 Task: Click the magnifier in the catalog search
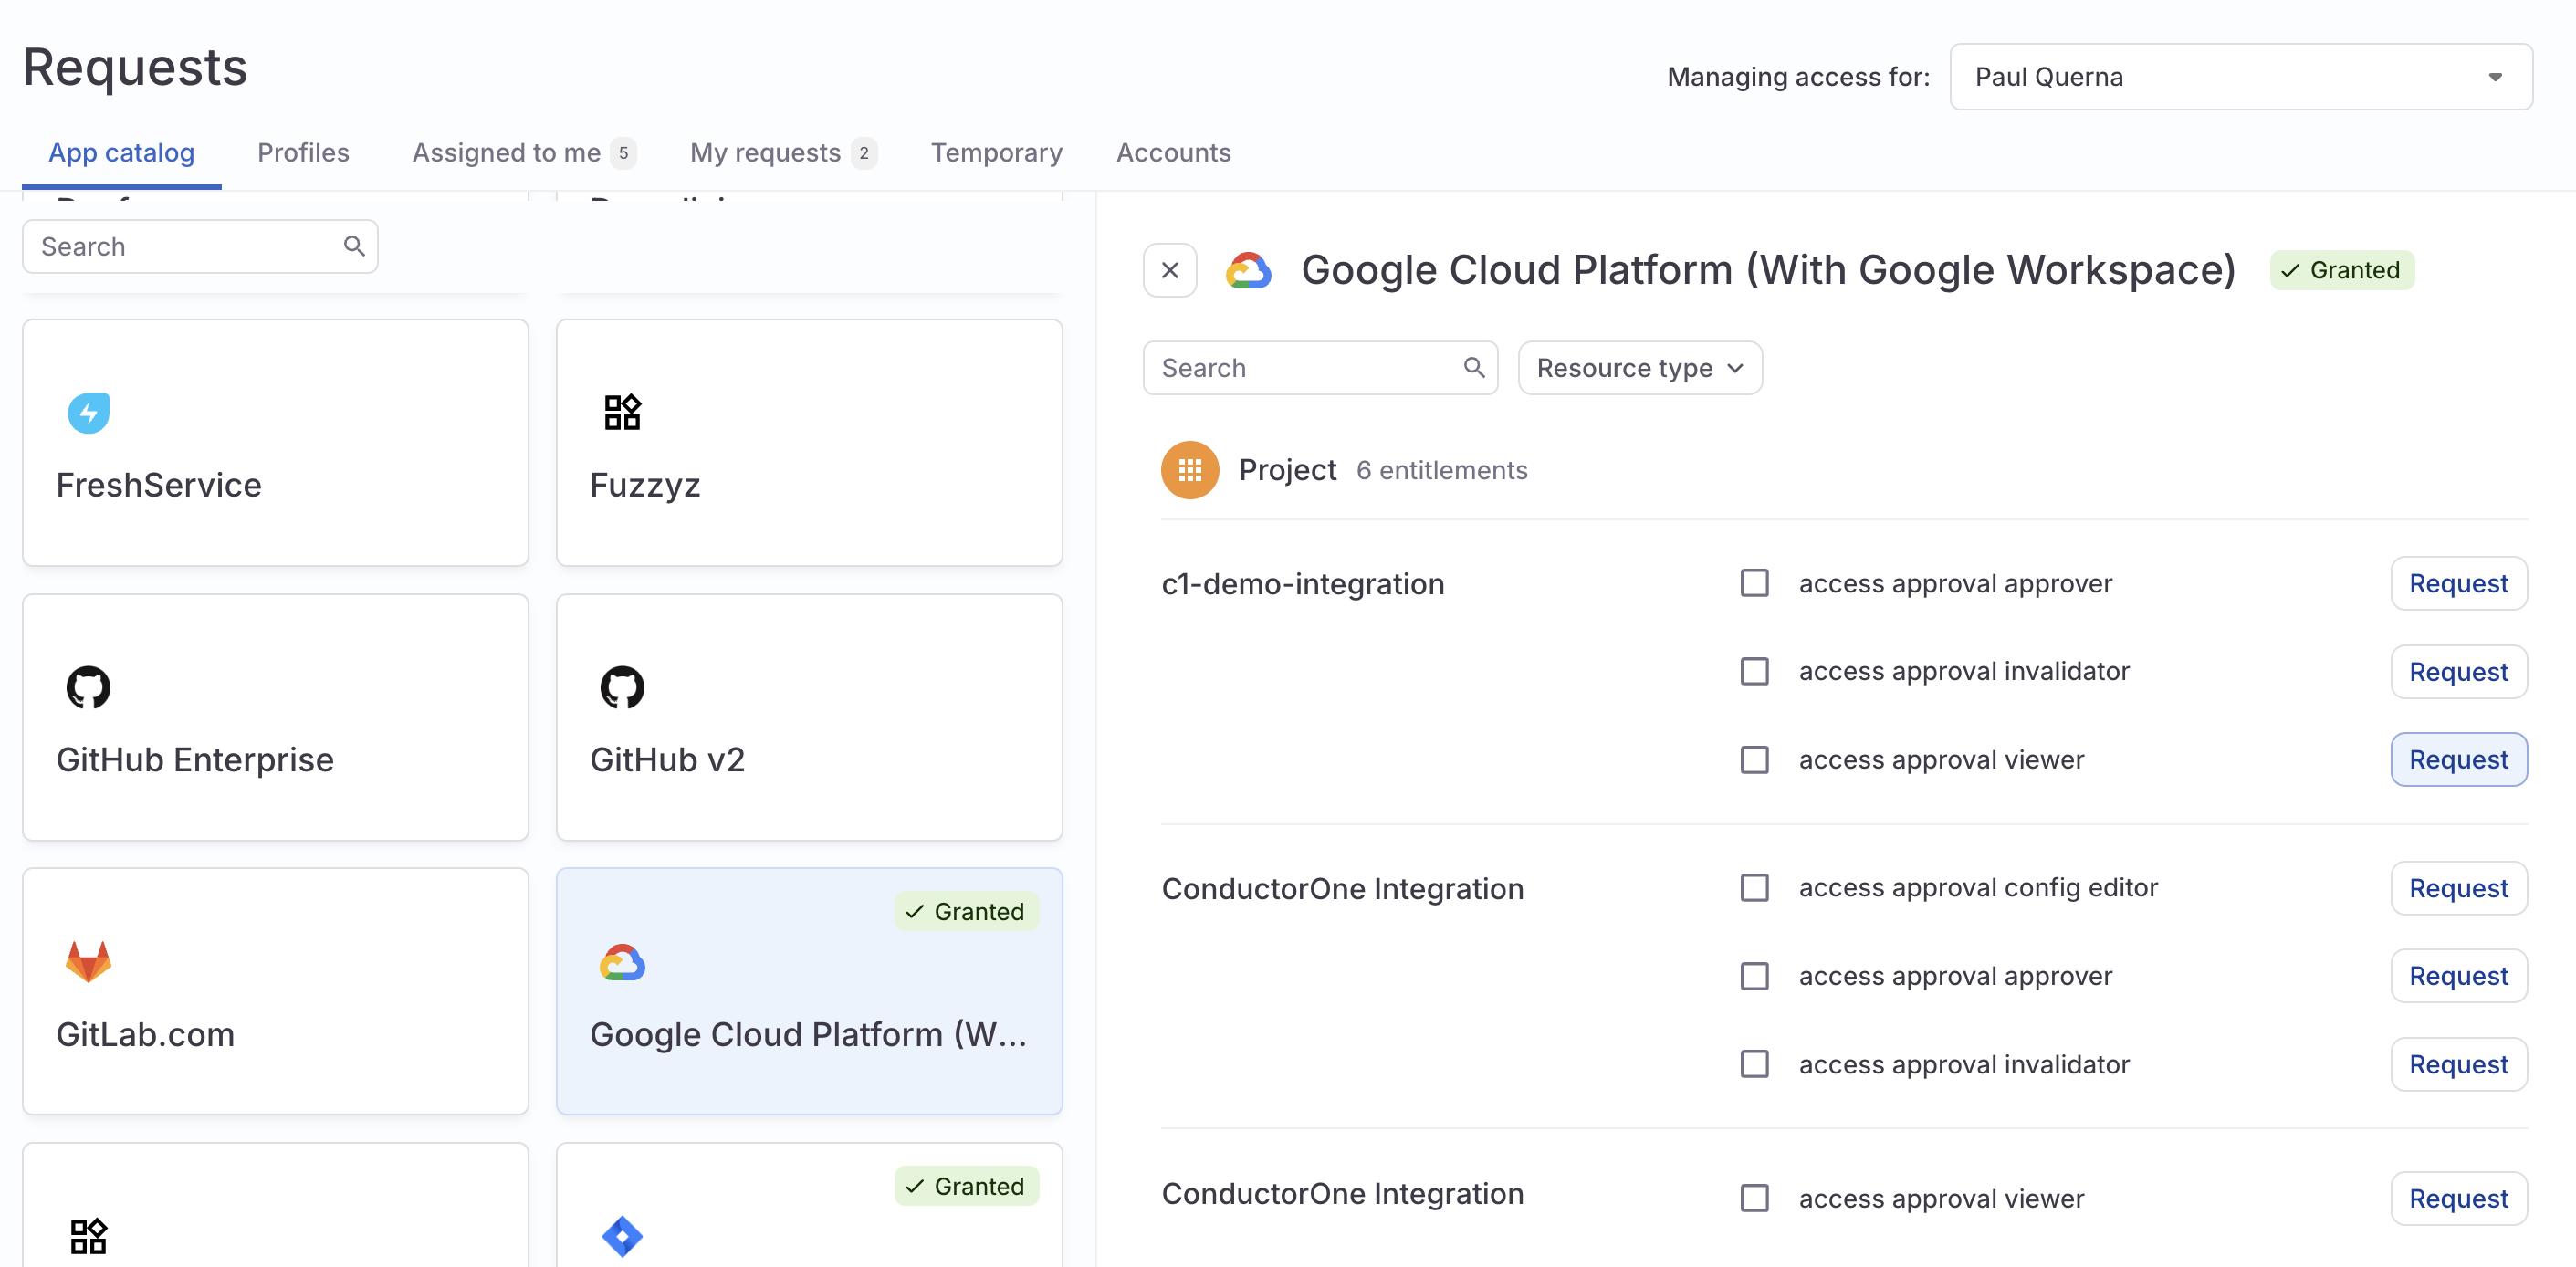pos(354,246)
